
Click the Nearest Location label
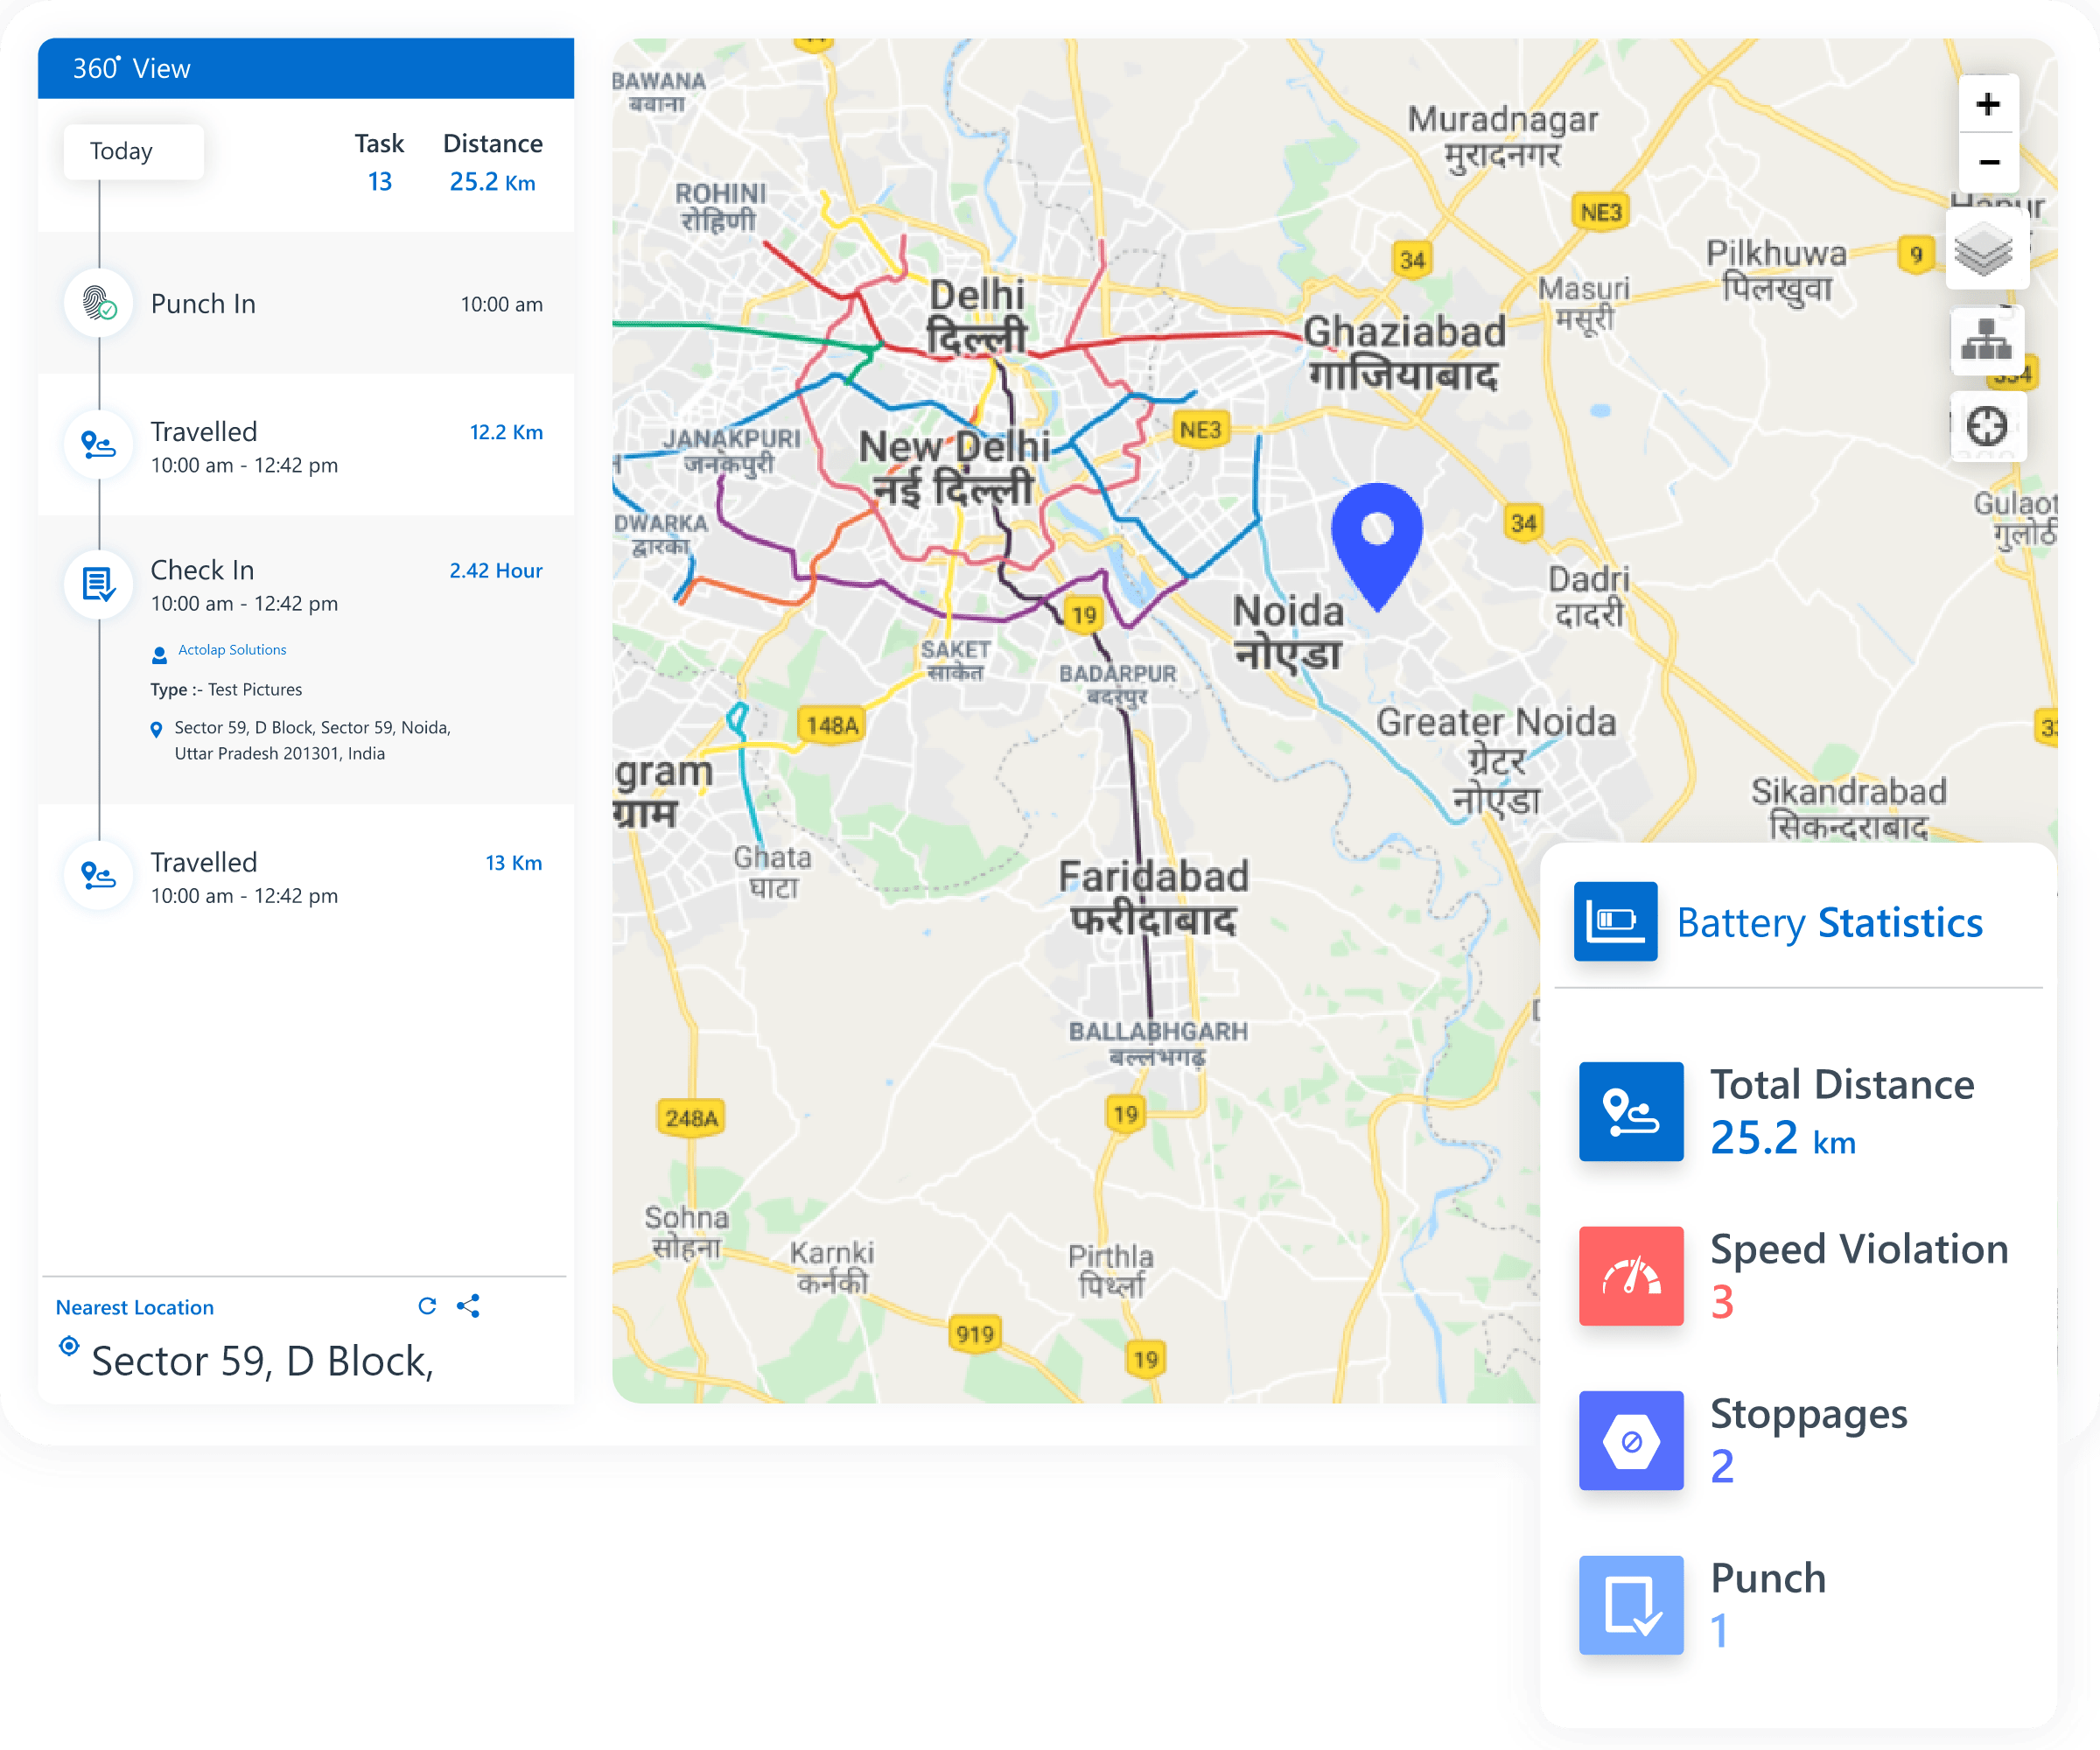click(134, 1307)
